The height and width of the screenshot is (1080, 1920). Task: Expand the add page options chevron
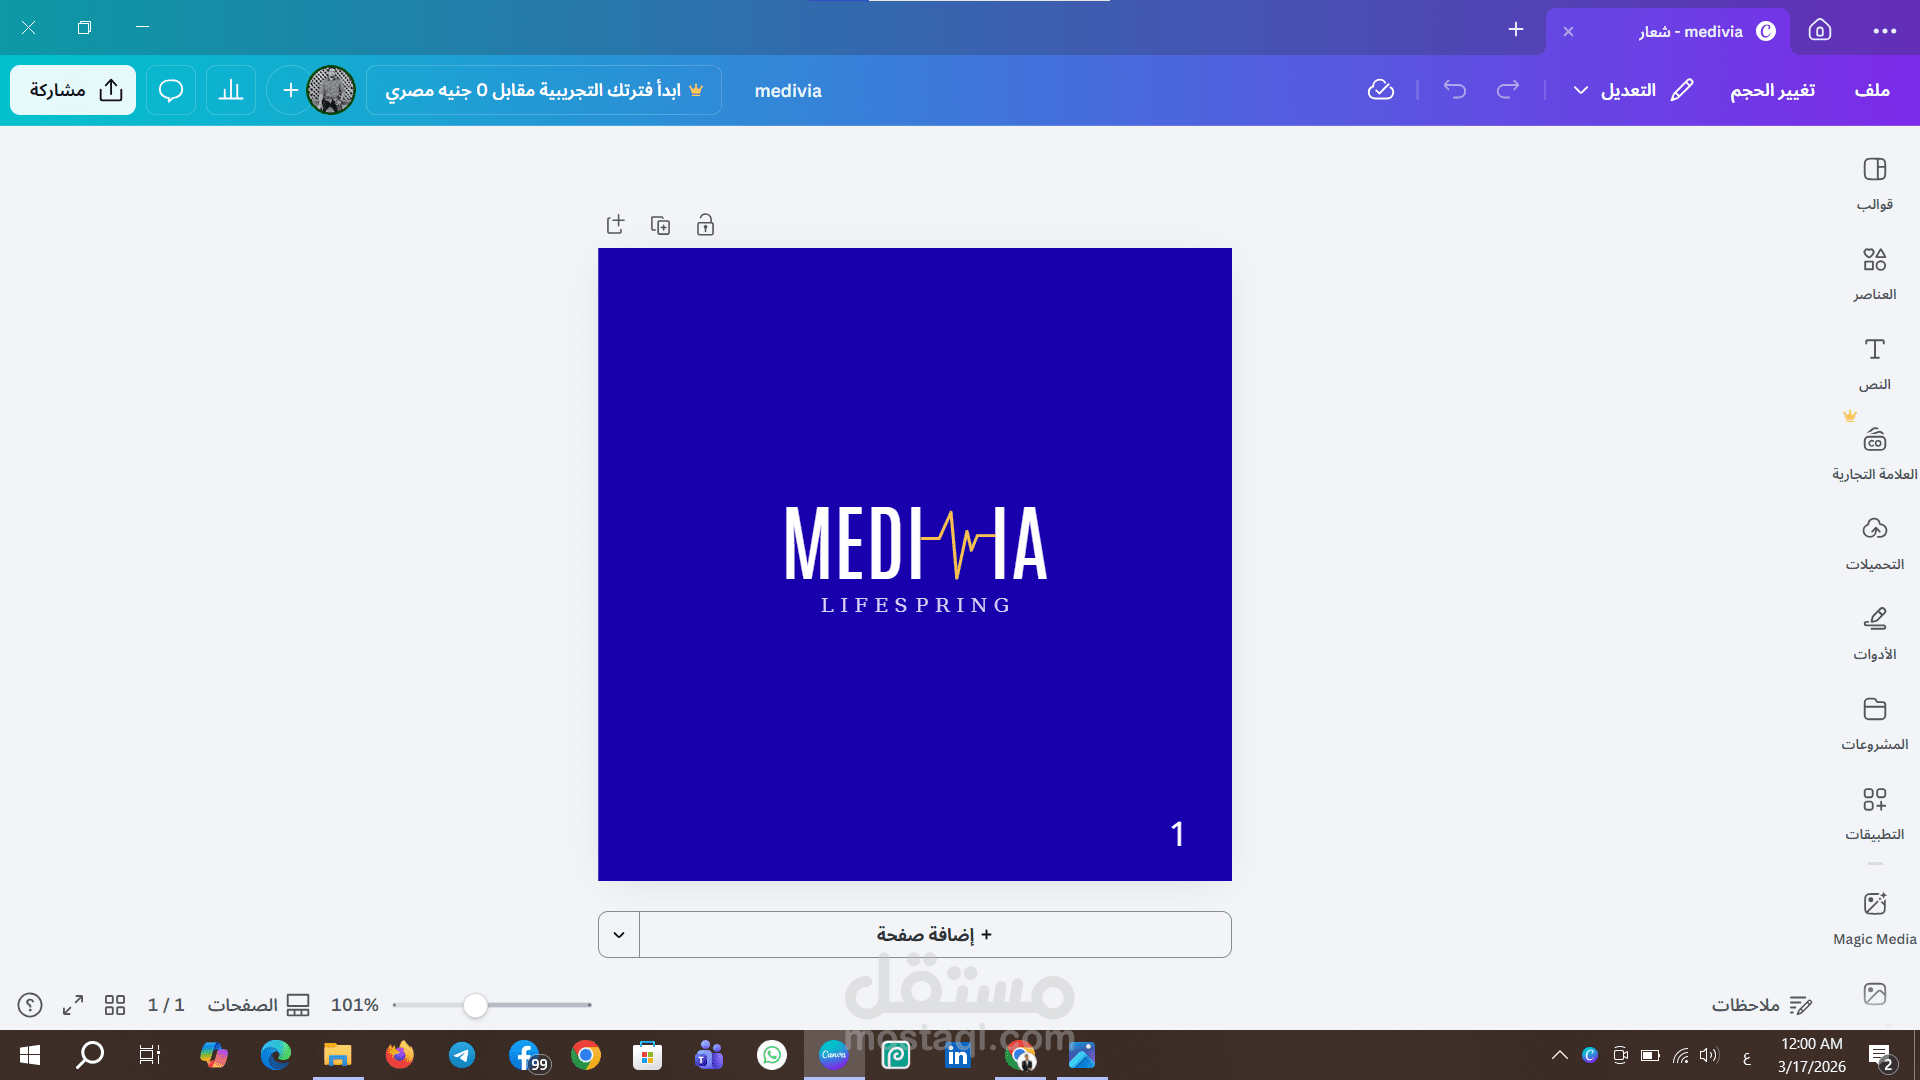point(619,935)
